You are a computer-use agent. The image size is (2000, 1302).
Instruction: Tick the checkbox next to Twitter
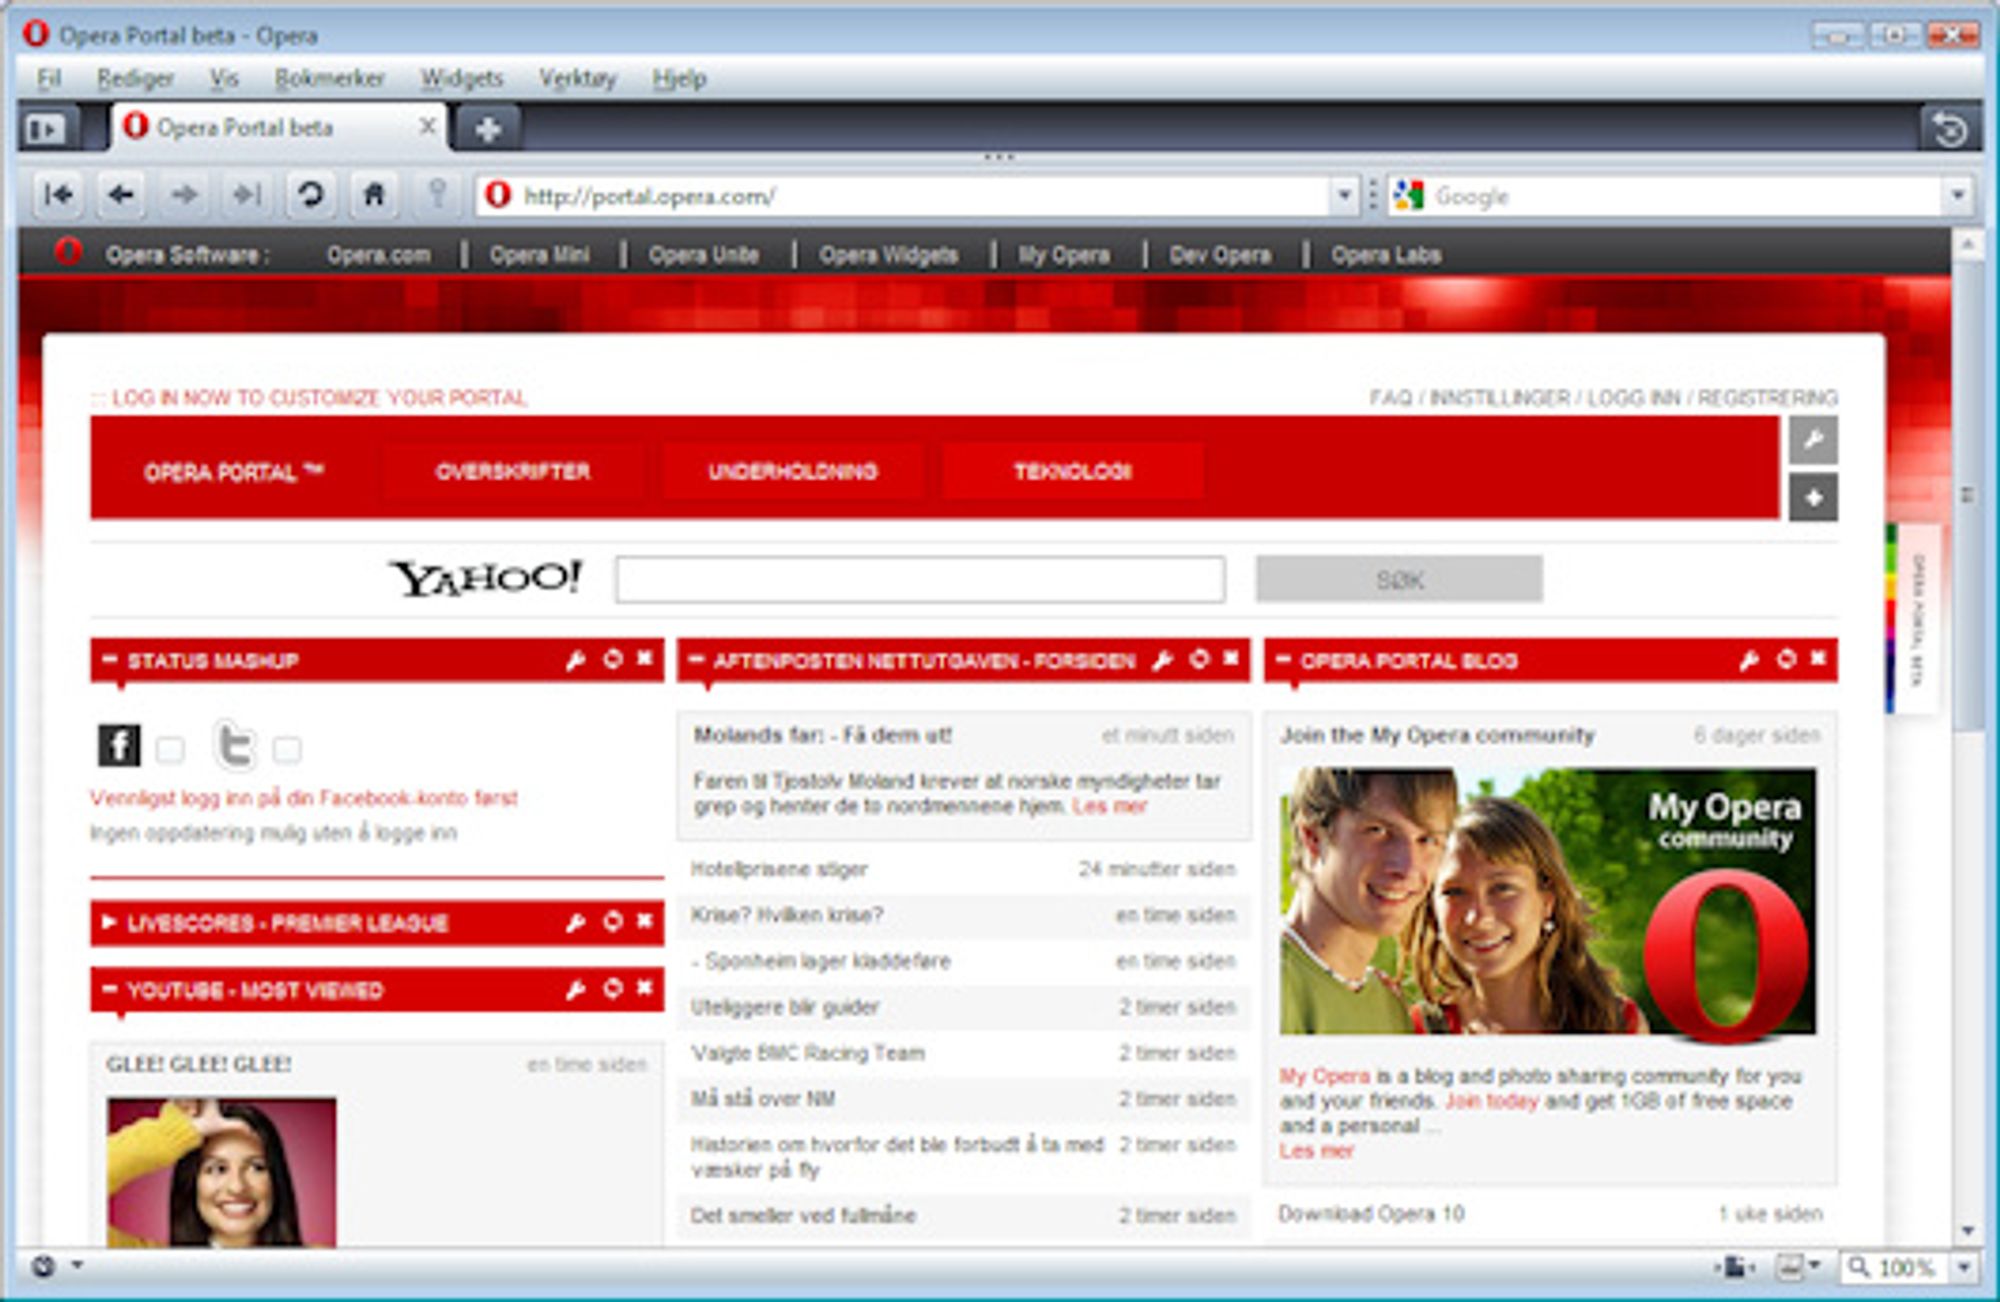(x=288, y=750)
